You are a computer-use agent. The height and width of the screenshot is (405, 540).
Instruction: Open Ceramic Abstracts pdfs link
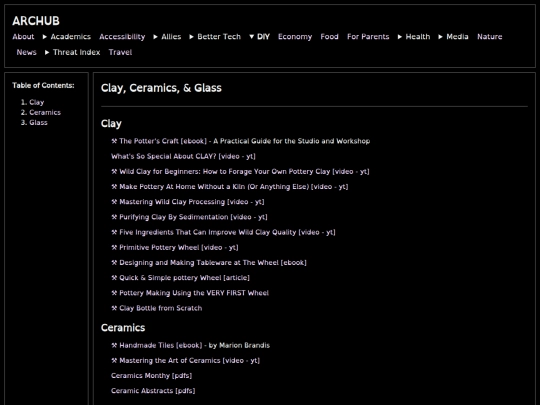pyautogui.click(x=153, y=391)
